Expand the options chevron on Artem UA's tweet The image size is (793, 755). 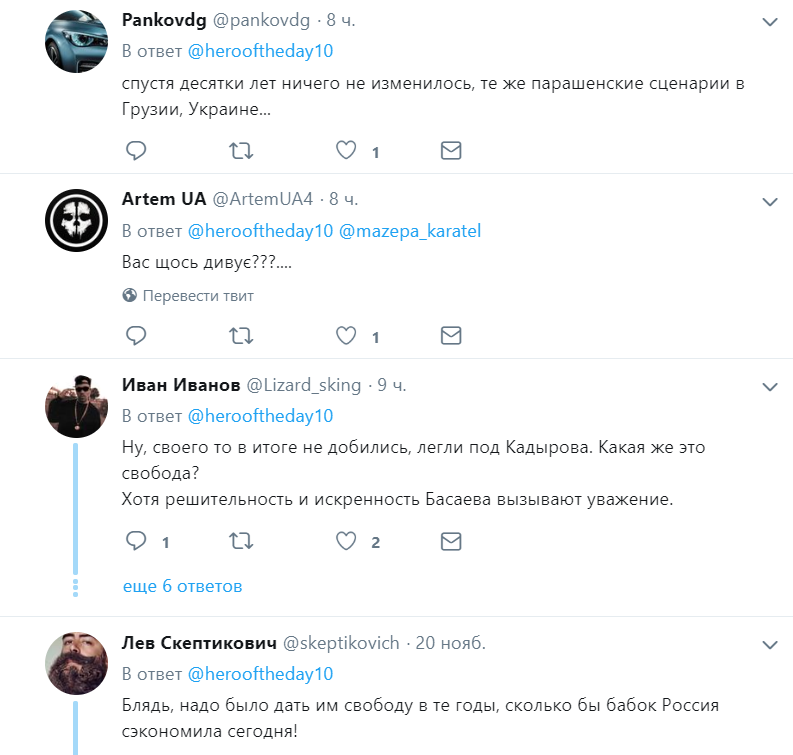770,201
